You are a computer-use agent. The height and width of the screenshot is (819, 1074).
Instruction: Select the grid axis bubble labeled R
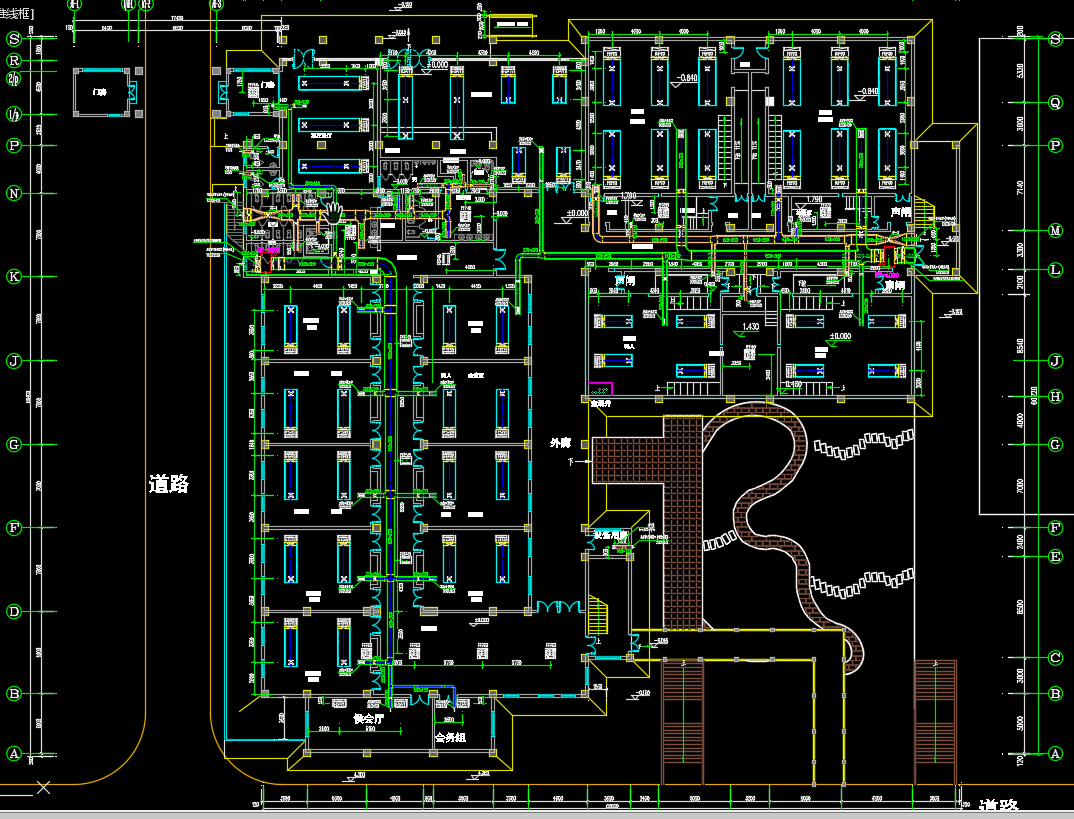coord(14,61)
